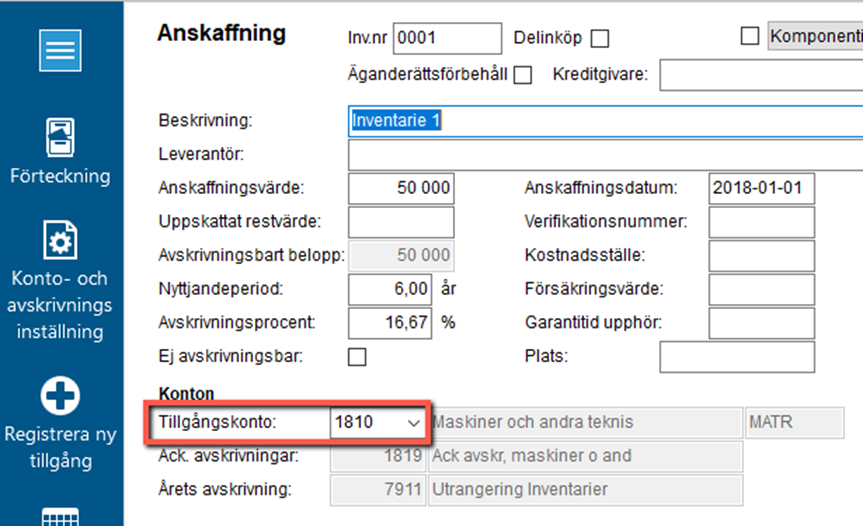Expand the Tillgångskonto 1810 dropdown
This screenshot has height=526, width=863.
[413, 423]
